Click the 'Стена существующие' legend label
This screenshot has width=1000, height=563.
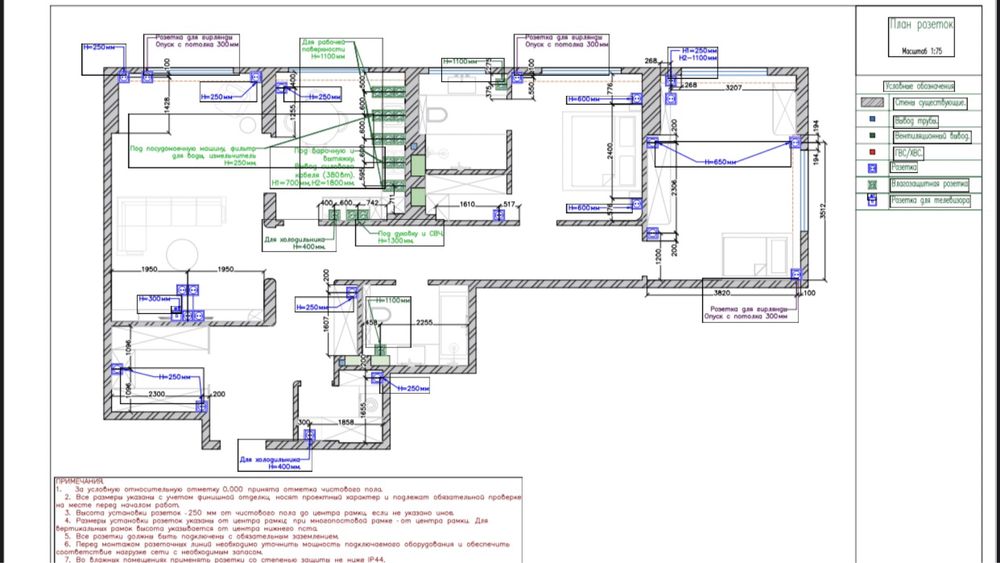(930, 103)
